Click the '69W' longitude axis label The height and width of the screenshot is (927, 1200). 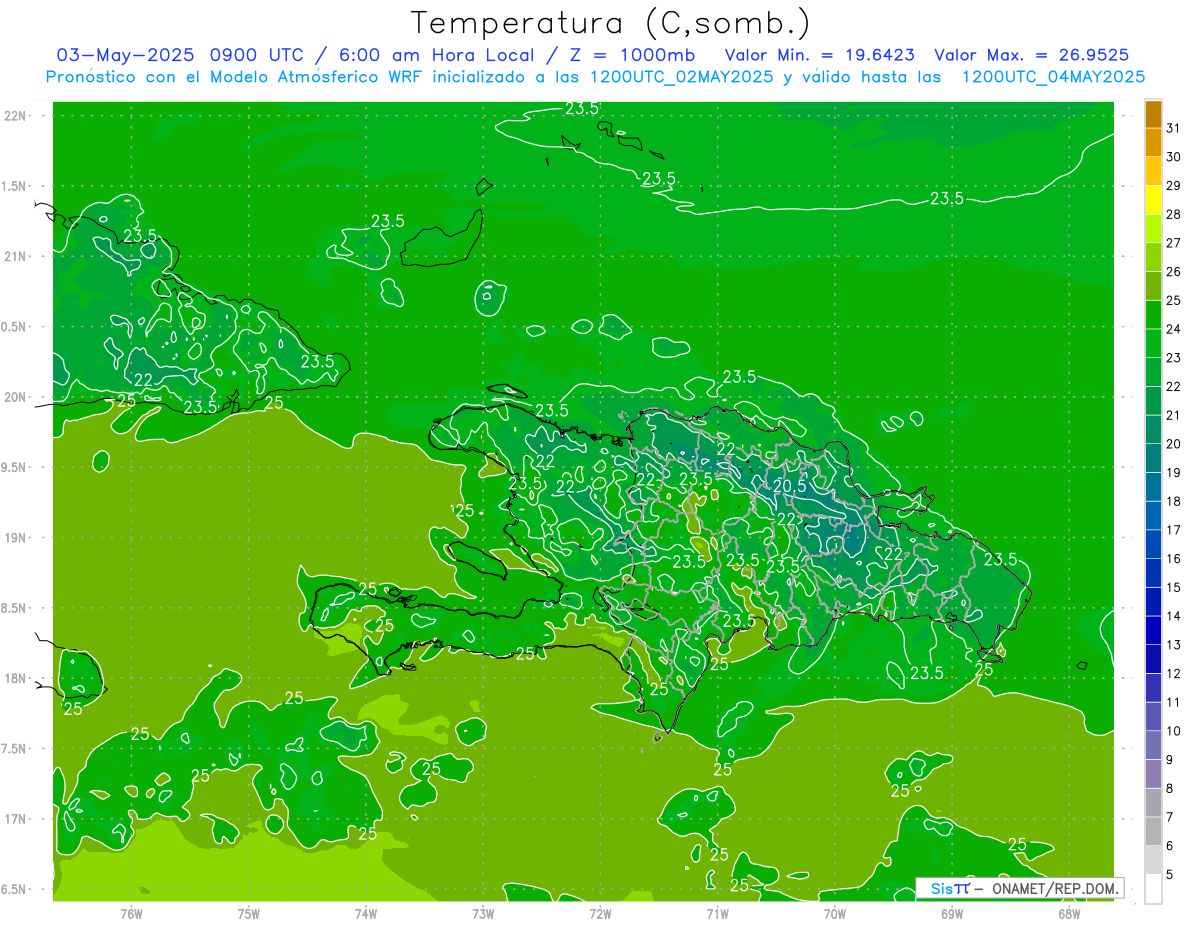(x=952, y=913)
